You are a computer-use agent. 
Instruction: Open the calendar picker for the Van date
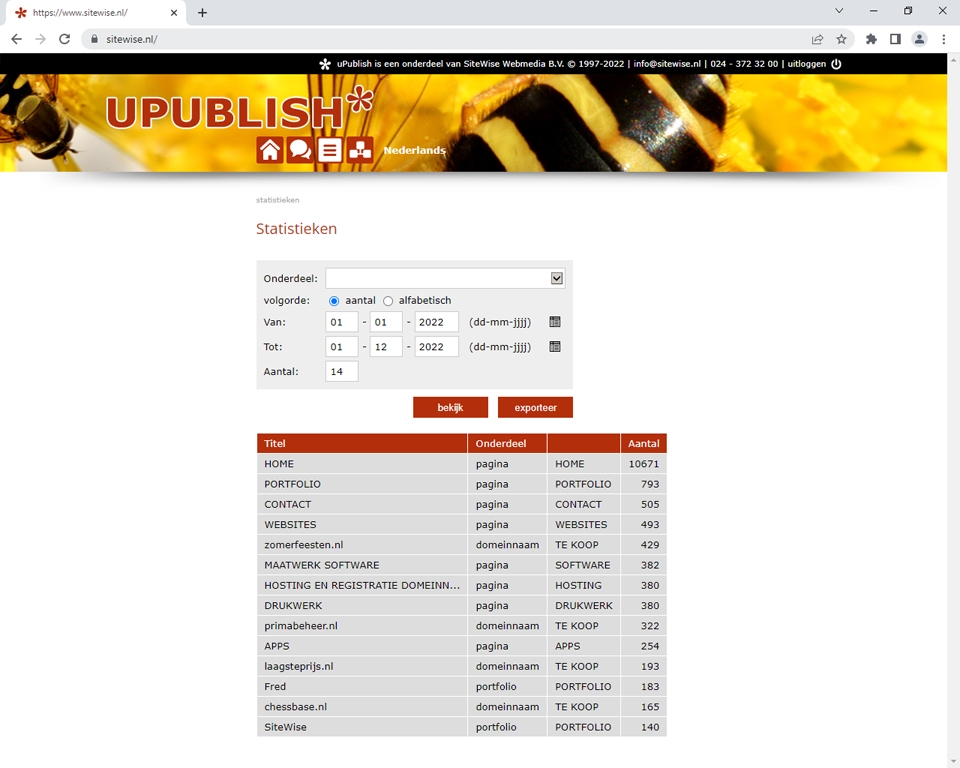click(x=555, y=322)
